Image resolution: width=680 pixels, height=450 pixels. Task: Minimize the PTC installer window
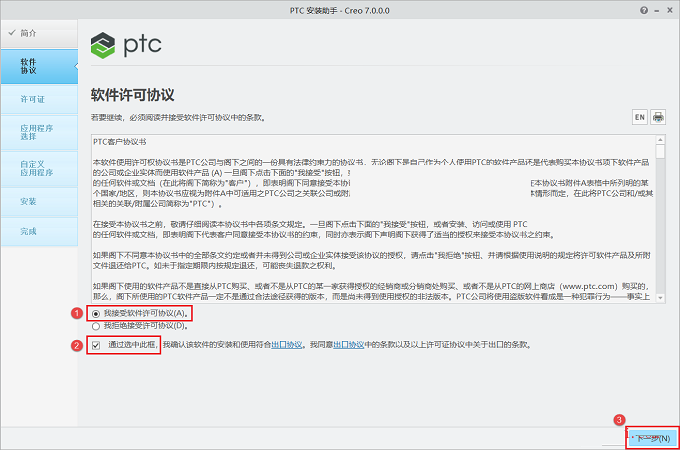[657, 11]
